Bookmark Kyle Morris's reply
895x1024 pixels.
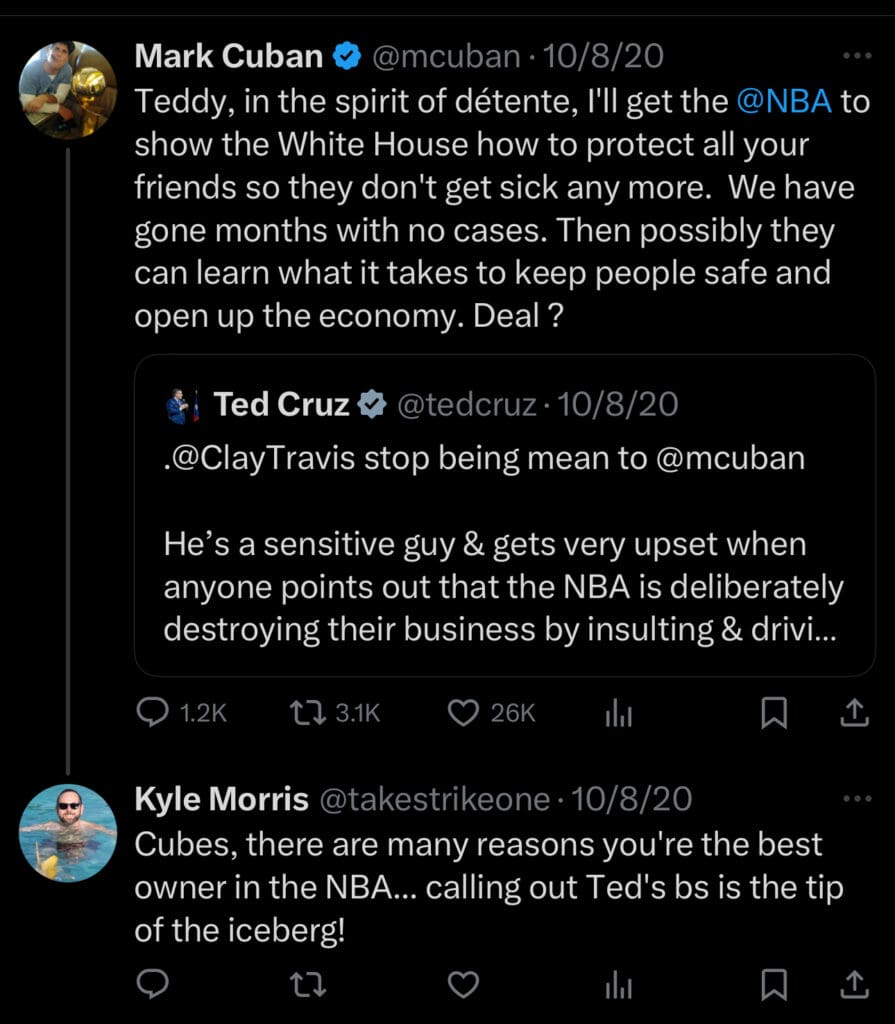[774, 985]
